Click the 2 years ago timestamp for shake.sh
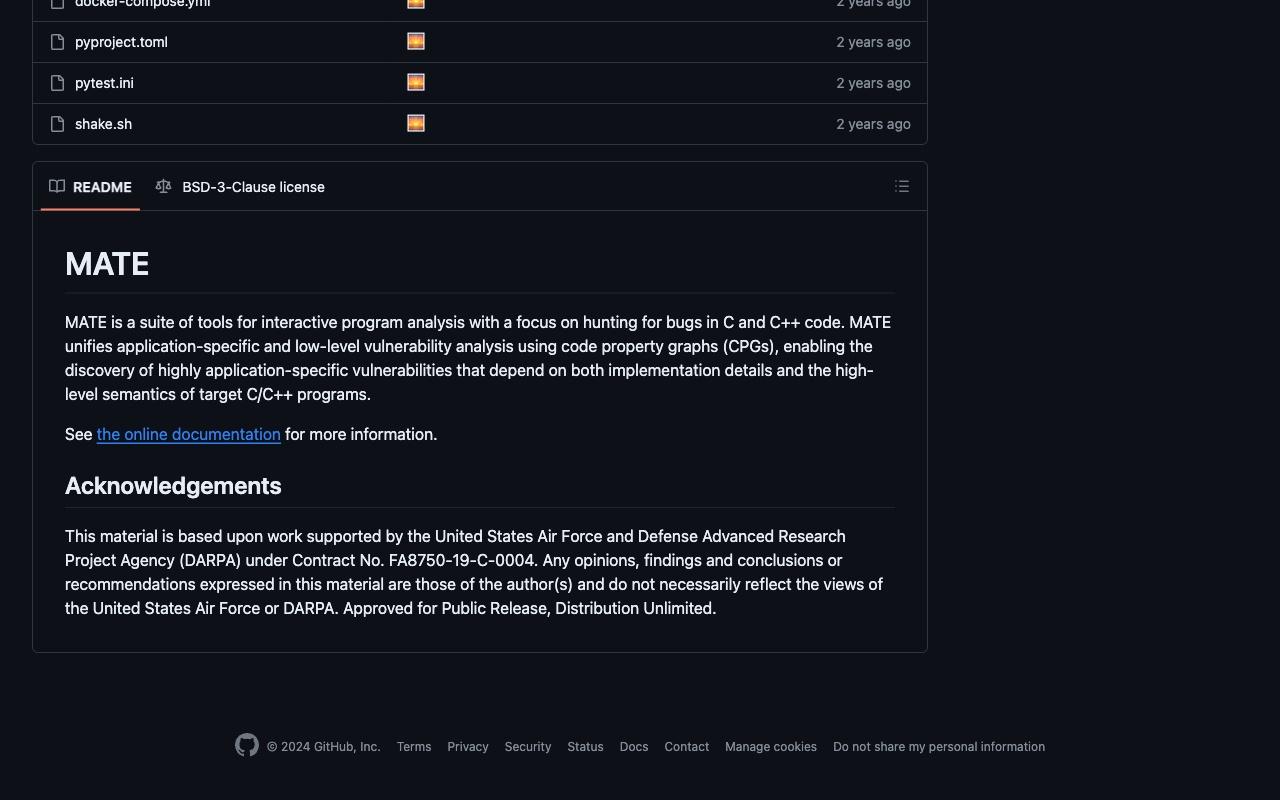Screen dimensions: 1280x800 [x=874, y=124]
